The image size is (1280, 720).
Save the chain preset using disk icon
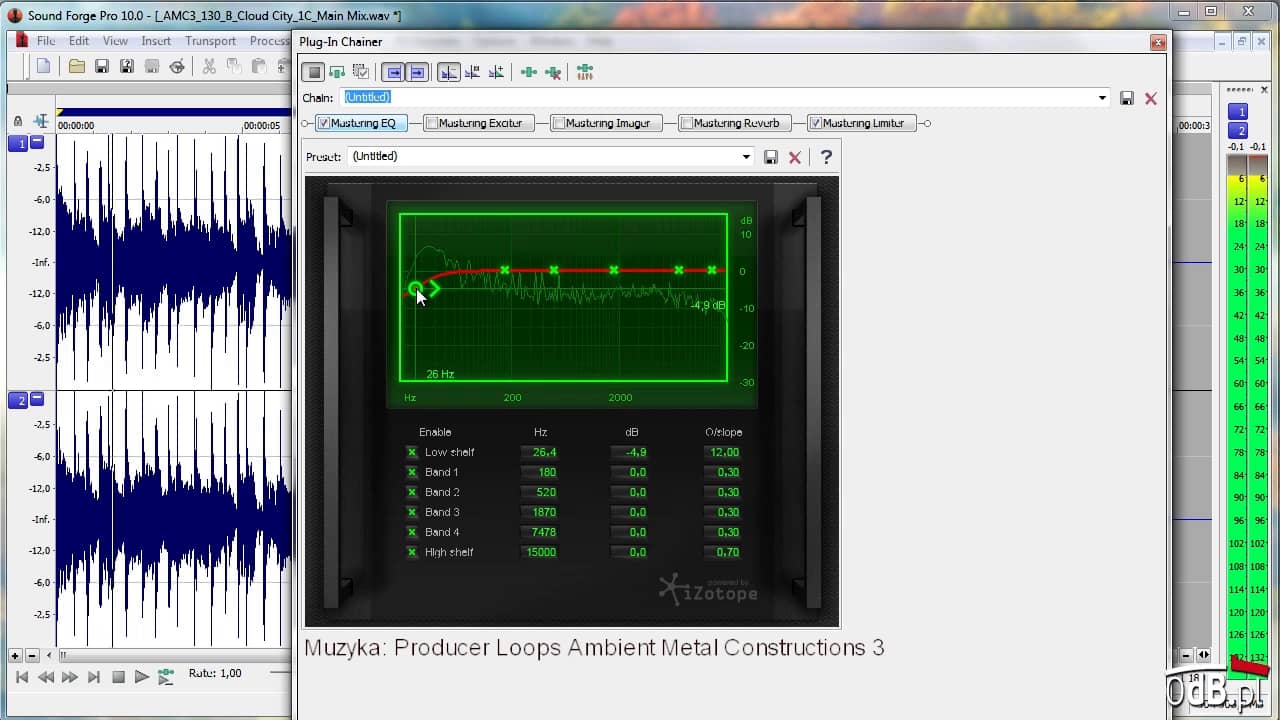1127,98
